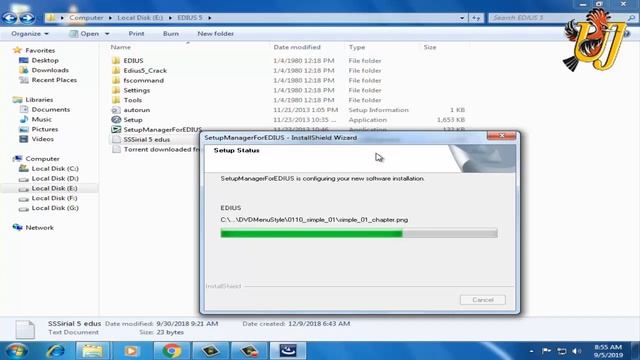Select Downloads under Favorites

50,70
